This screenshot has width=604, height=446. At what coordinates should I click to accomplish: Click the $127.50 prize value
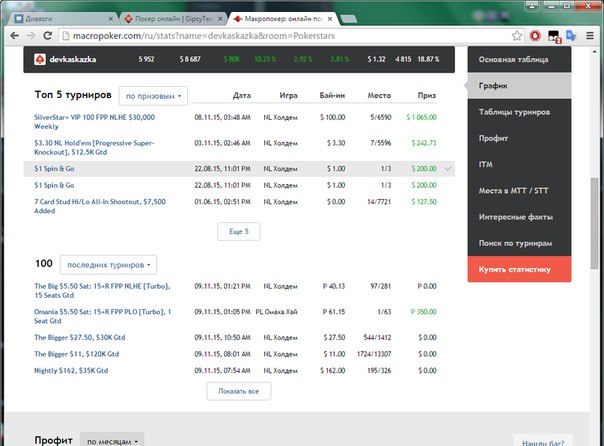click(x=424, y=202)
